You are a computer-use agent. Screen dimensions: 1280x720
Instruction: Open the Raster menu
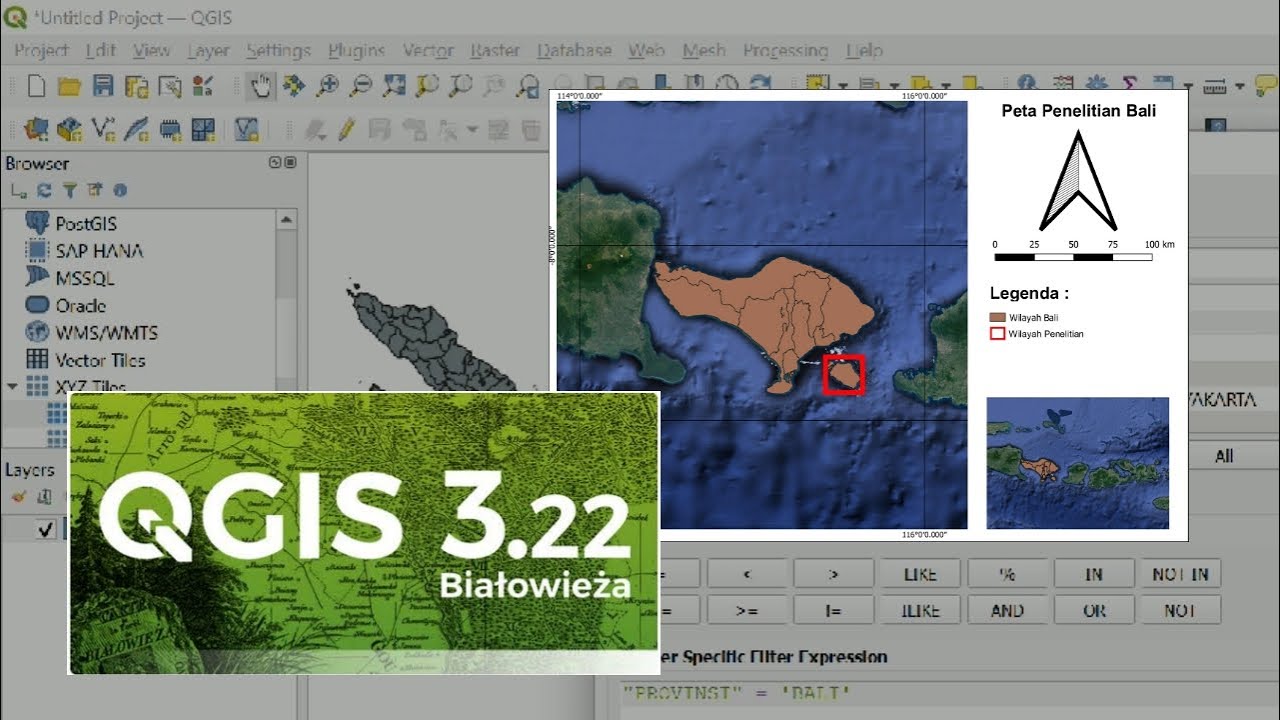pyautogui.click(x=495, y=50)
